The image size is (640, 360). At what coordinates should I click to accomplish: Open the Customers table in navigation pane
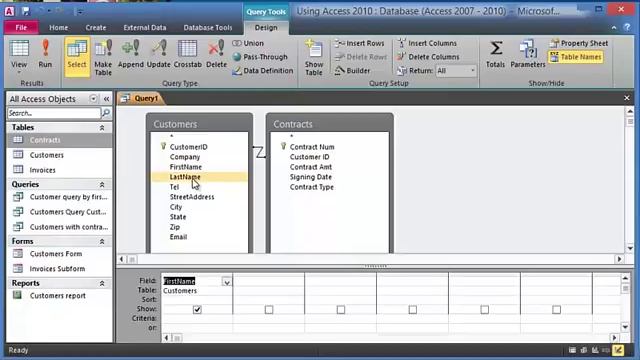coord(60,155)
